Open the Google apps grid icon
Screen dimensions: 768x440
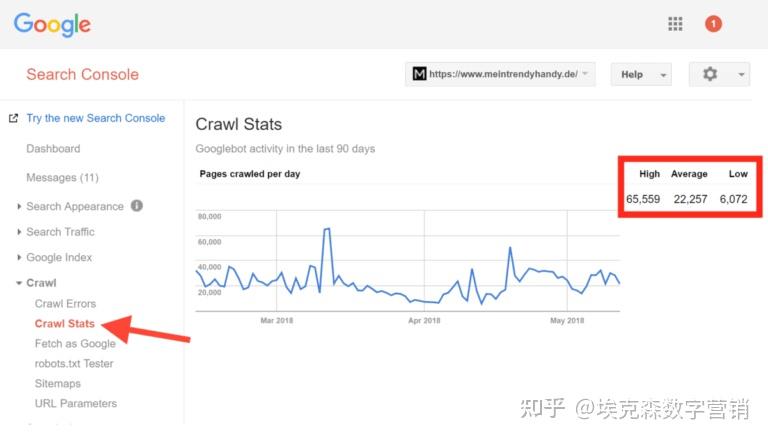675,24
